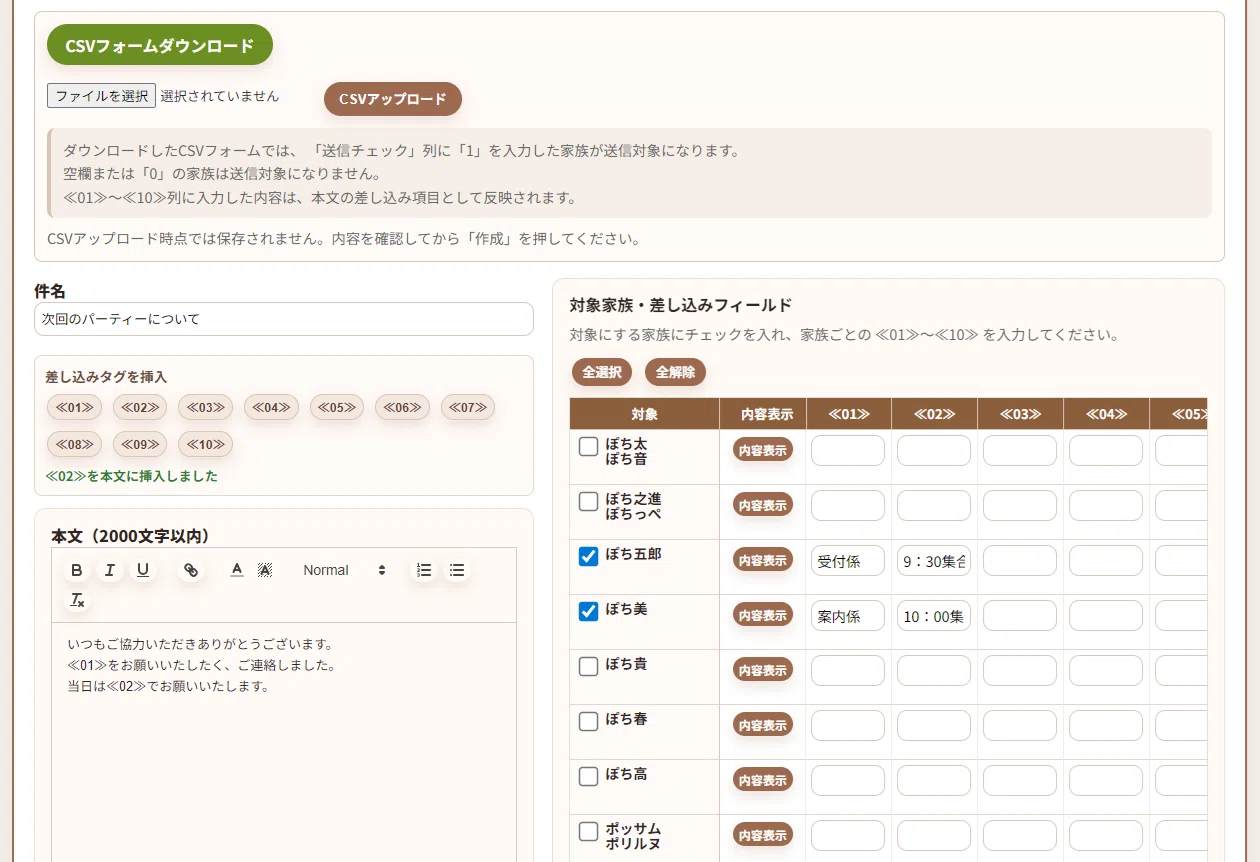Image resolution: width=1260 pixels, height=862 pixels.
Task: Click ≪04≫ field in ぽち美 row
Action: point(1106,615)
